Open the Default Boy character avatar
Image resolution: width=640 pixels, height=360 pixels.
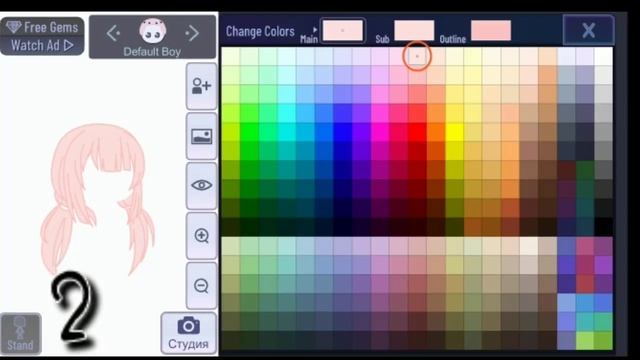click(153, 31)
